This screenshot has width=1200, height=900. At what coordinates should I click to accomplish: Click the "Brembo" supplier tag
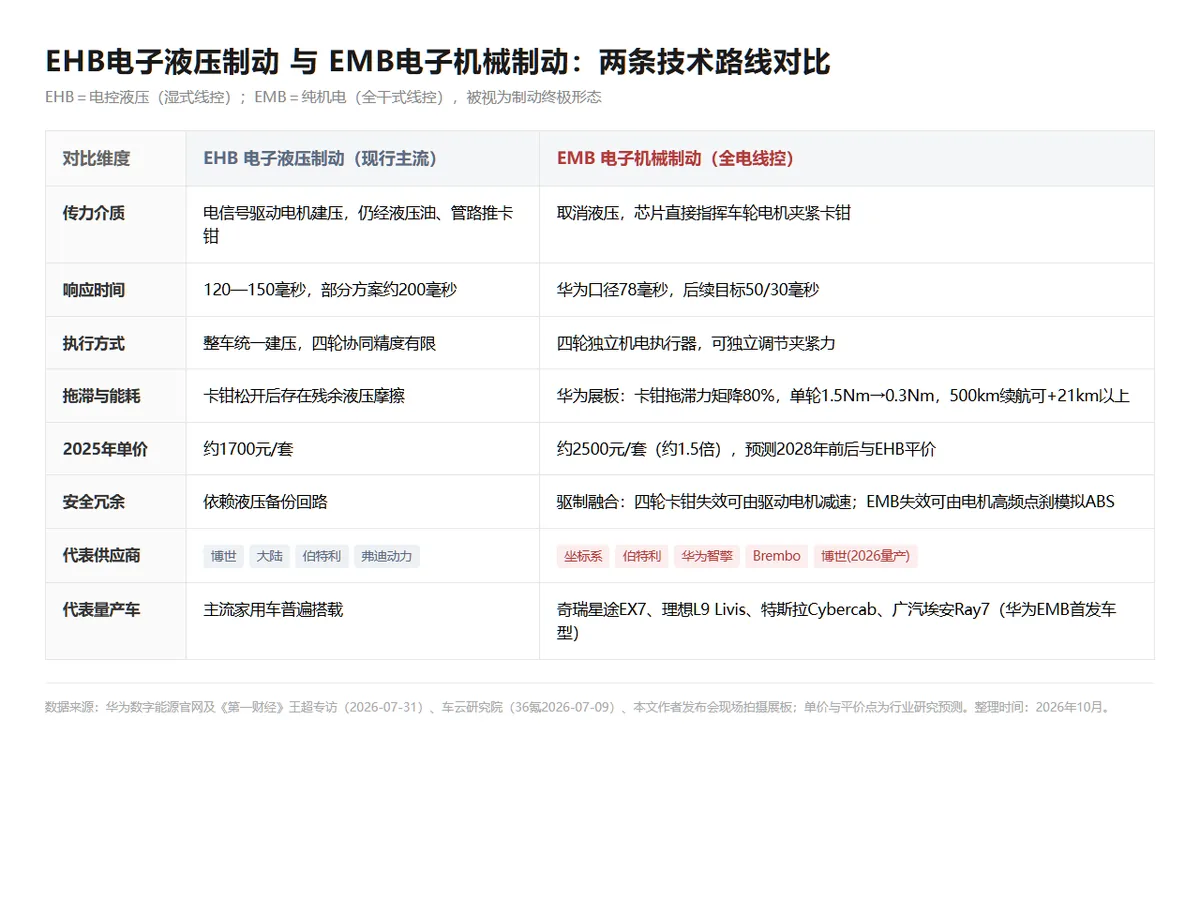(x=777, y=556)
